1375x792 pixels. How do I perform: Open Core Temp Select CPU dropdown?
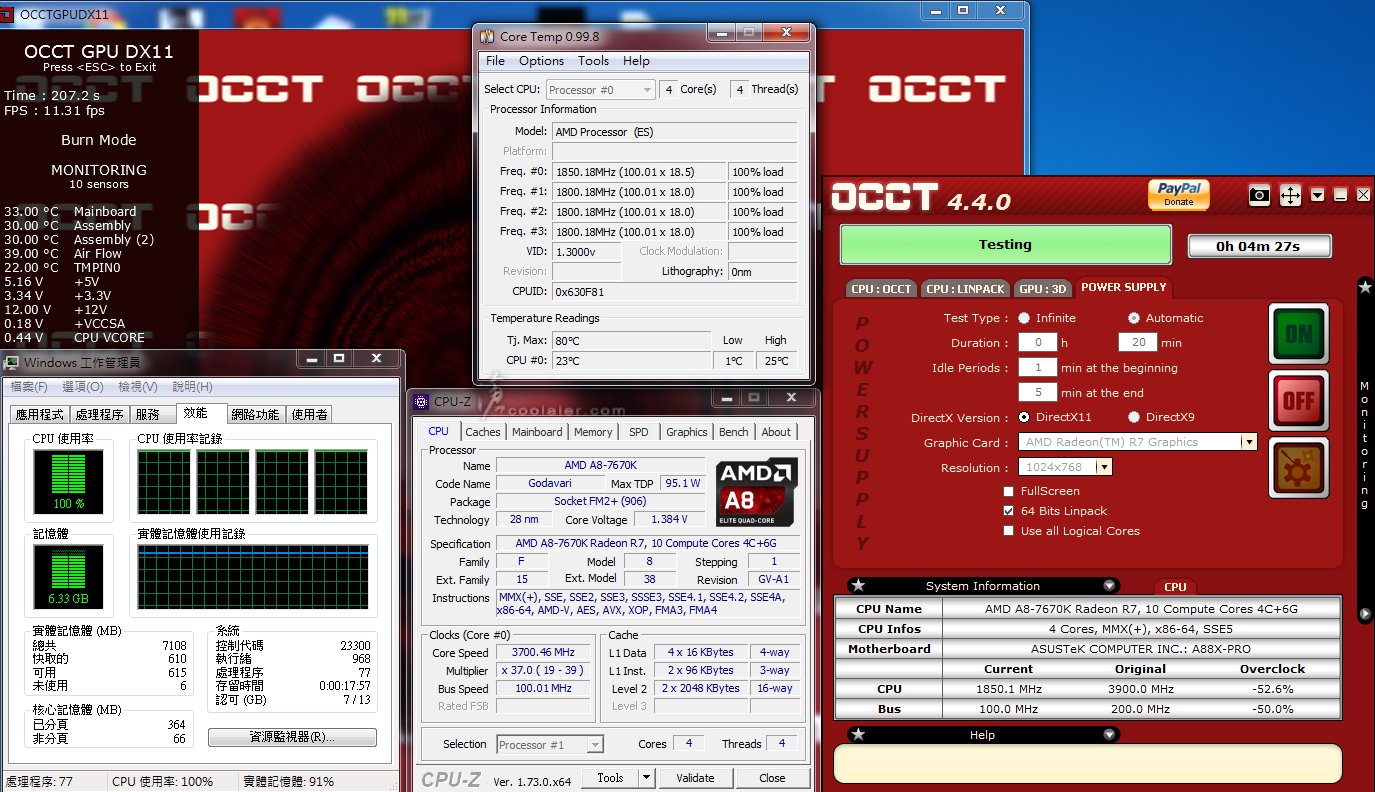click(601, 89)
